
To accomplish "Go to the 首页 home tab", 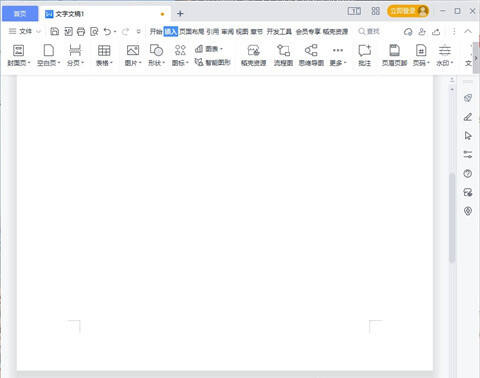I will tap(20, 14).
